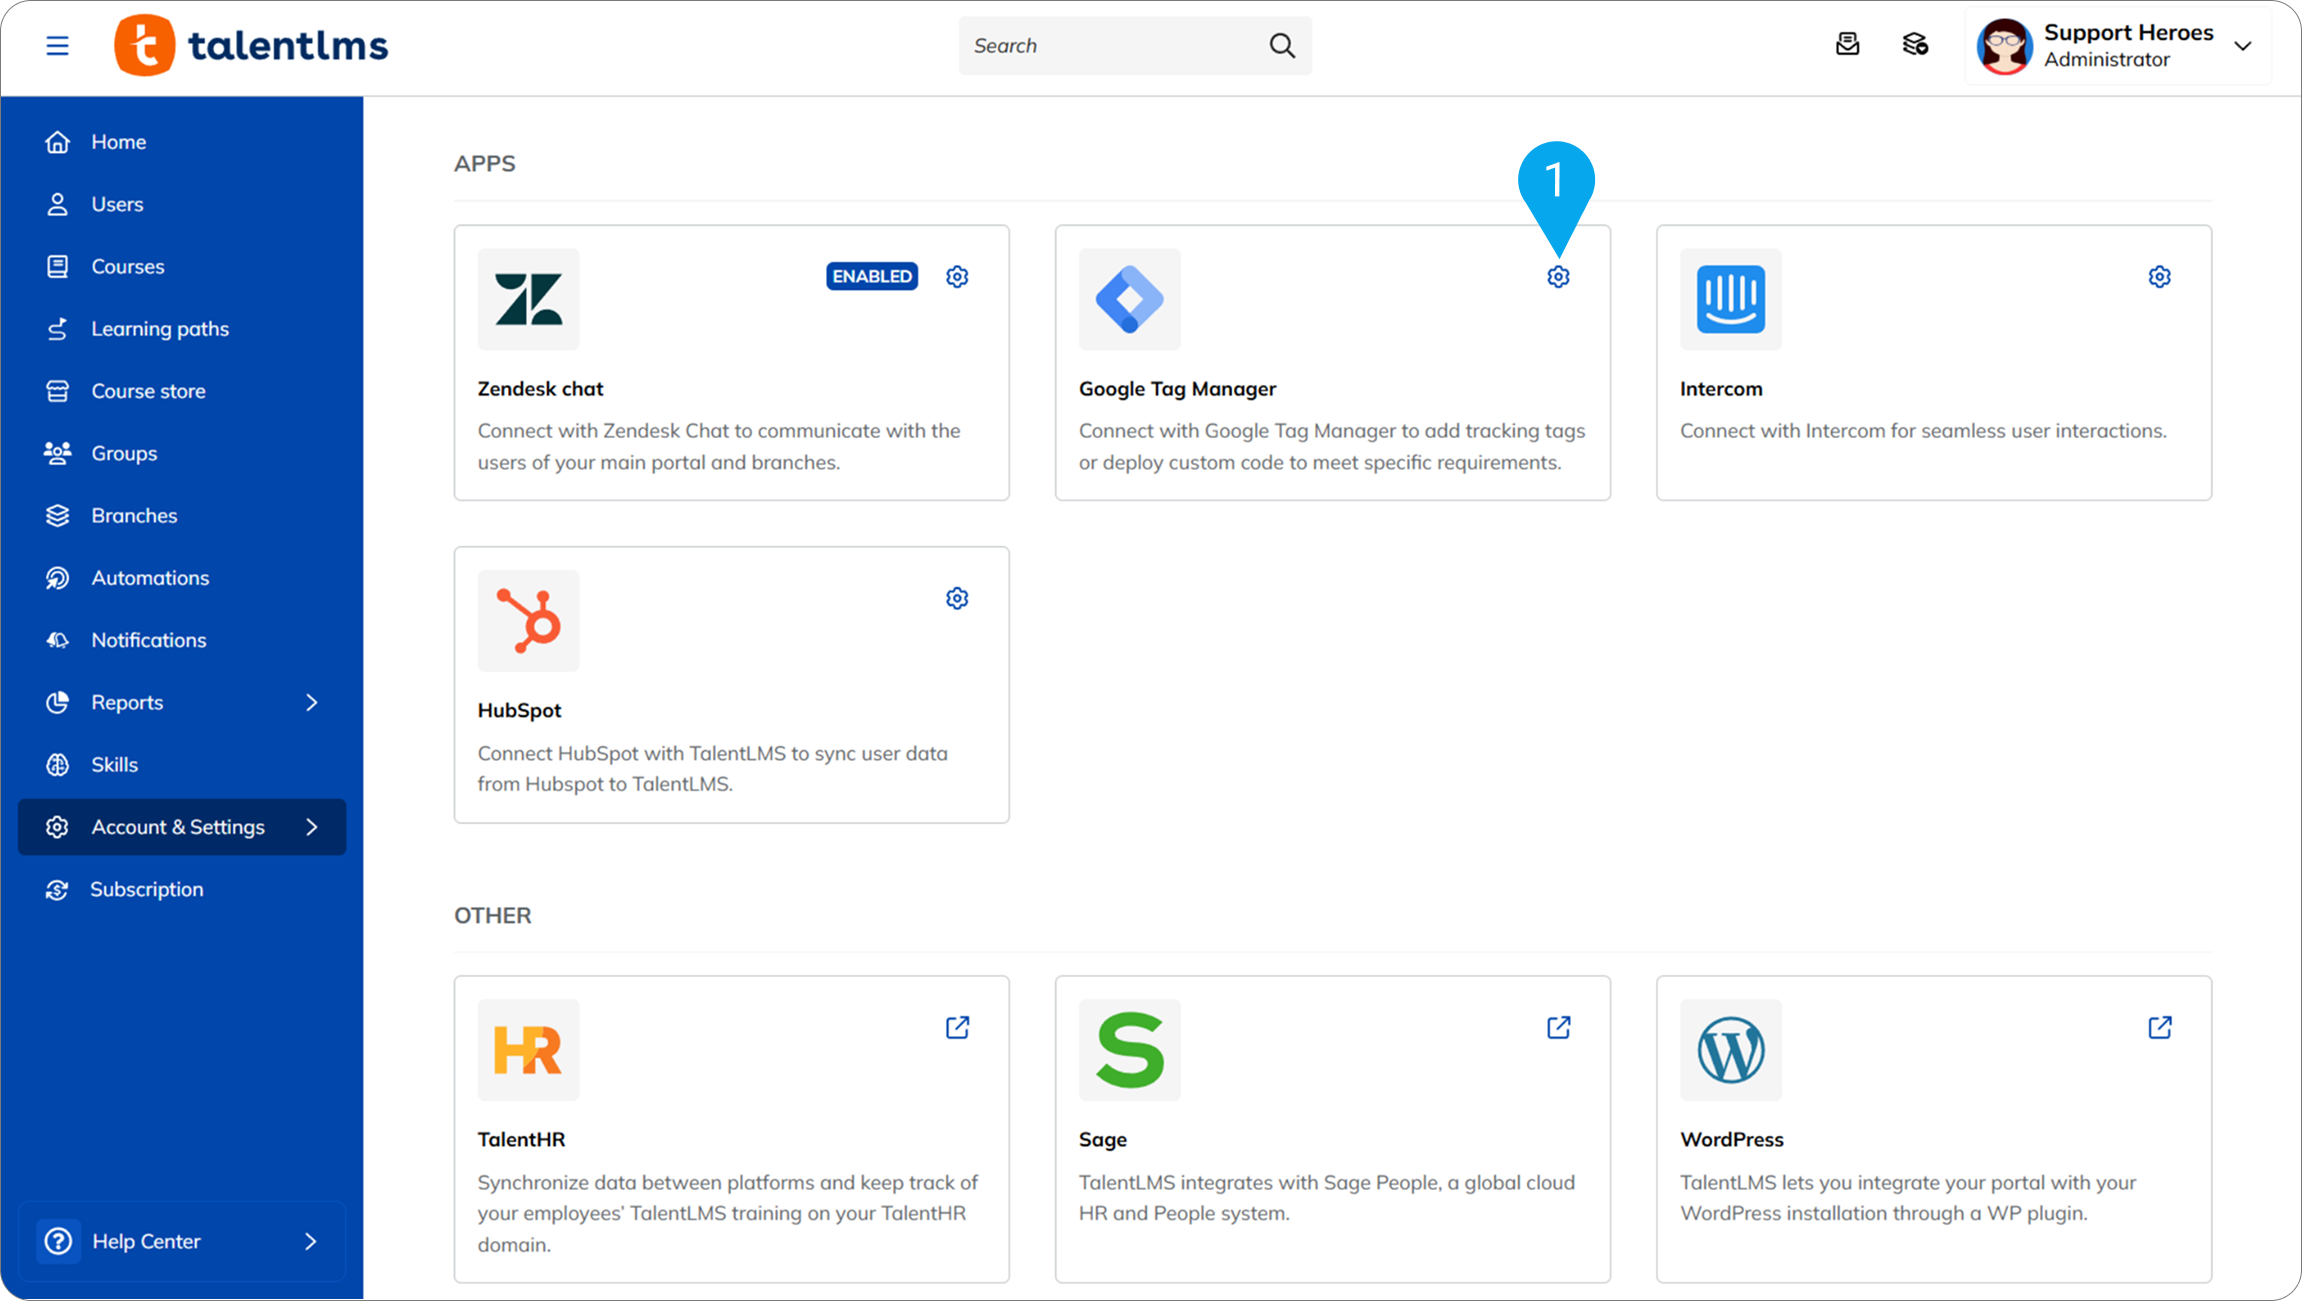Screen dimensions: 2302x1301
Task: Open Automations from the sidebar
Action: click(150, 578)
